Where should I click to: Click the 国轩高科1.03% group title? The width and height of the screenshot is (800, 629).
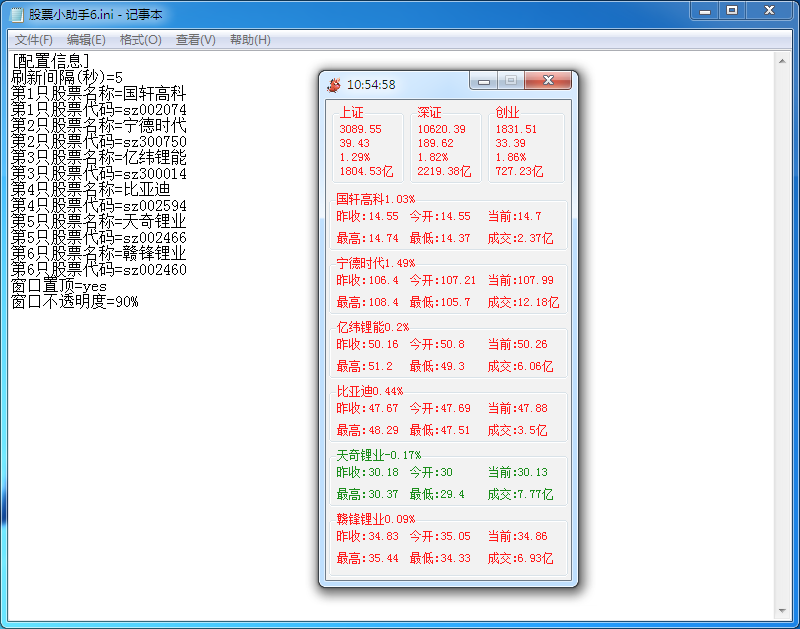tap(376, 199)
